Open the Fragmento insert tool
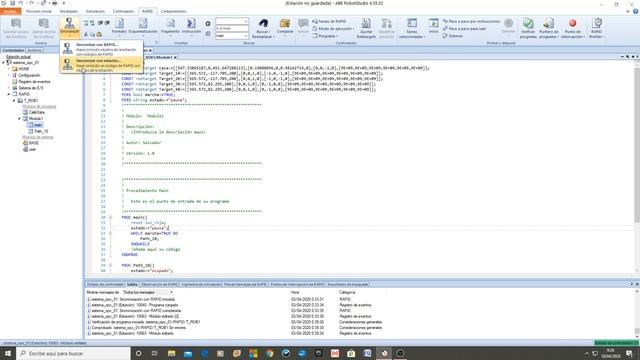640x360 pixels. 170,27
